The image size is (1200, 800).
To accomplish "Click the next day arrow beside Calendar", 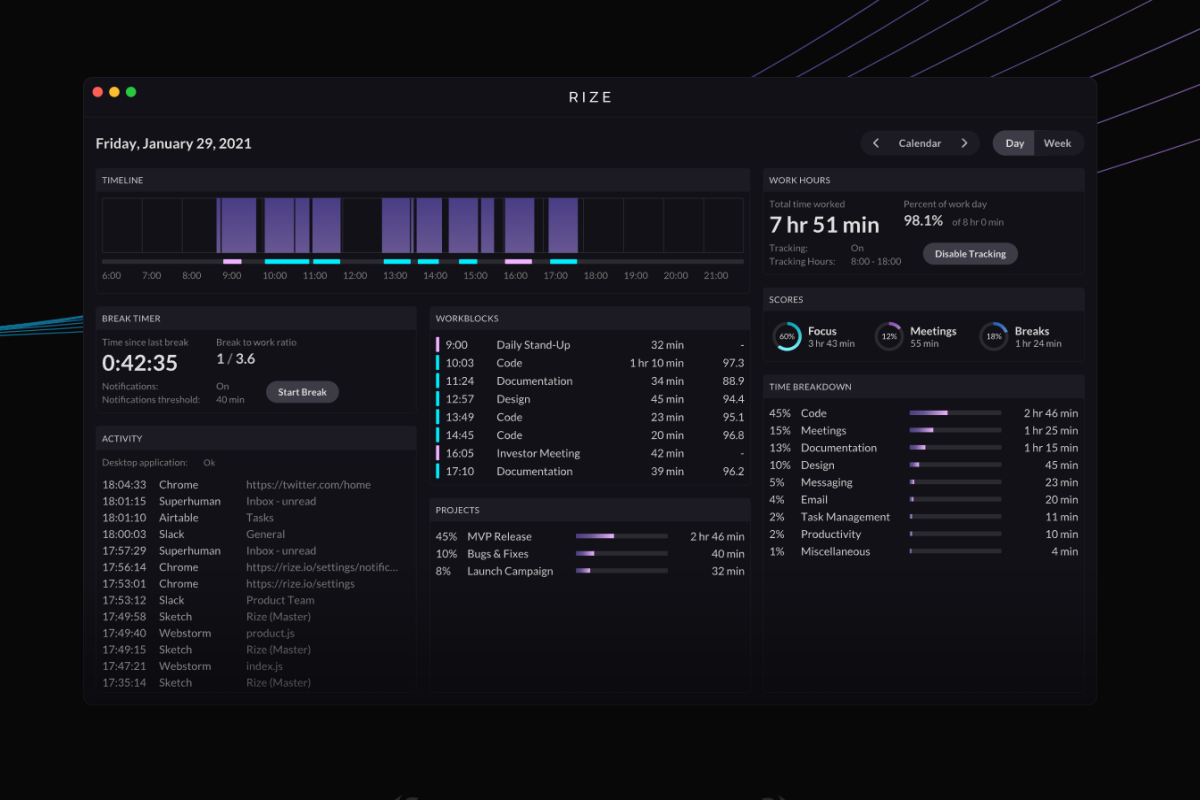I will click(x=964, y=143).
